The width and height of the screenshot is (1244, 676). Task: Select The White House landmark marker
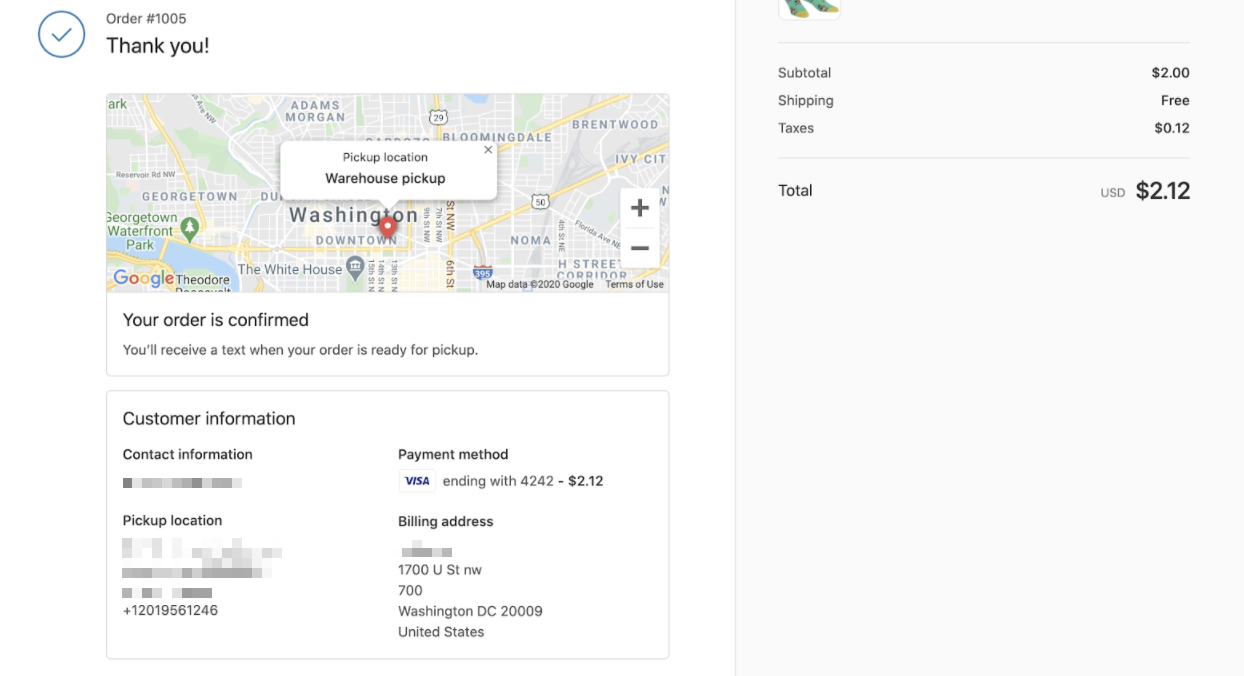pos(354,267)
